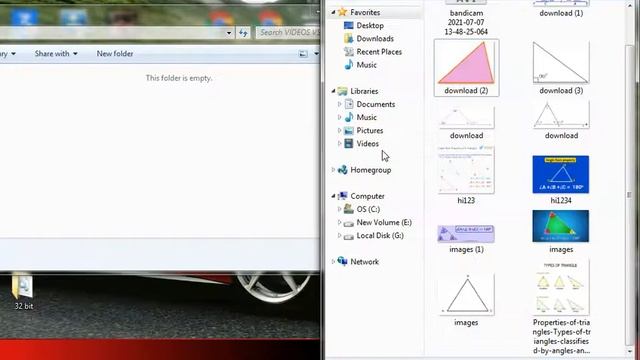Click the 32 bit desktop label
Viewport: 640px width, 360px height.
tap(23, 306)
